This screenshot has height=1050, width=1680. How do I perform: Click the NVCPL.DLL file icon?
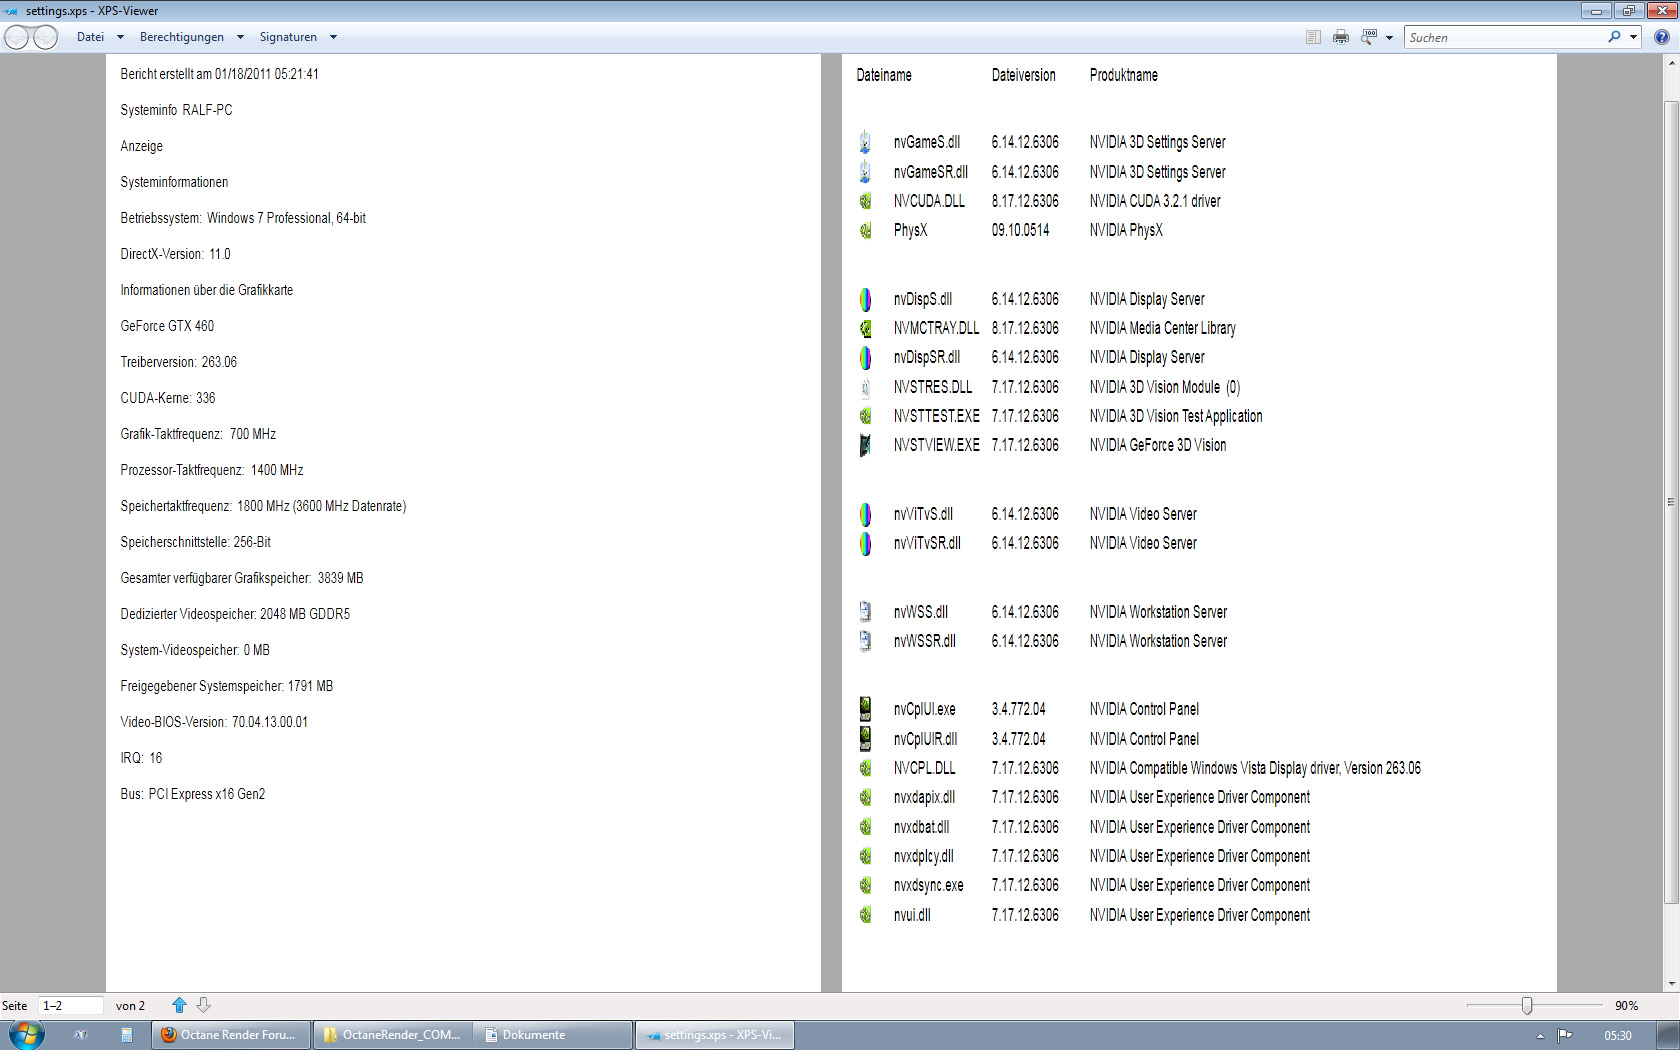pos(865,768)
